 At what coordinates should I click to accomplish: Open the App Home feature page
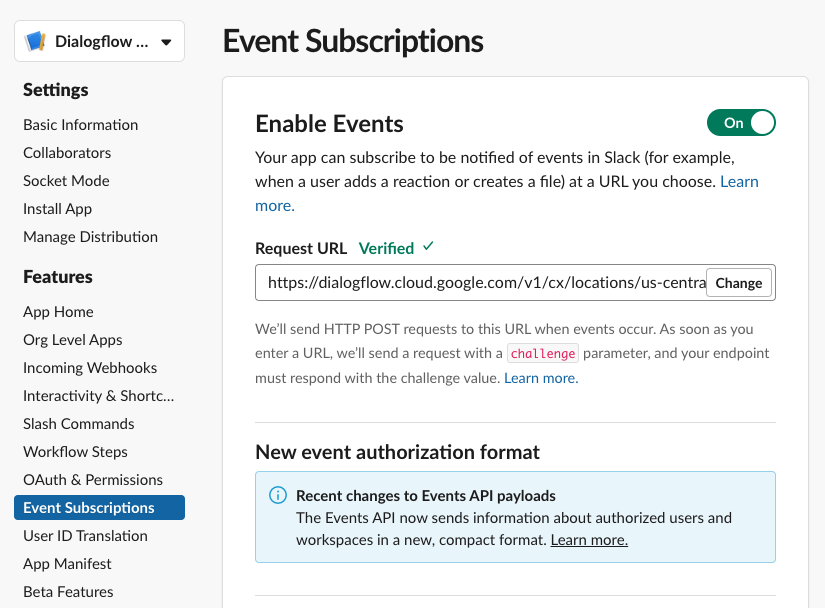[58, 312]
